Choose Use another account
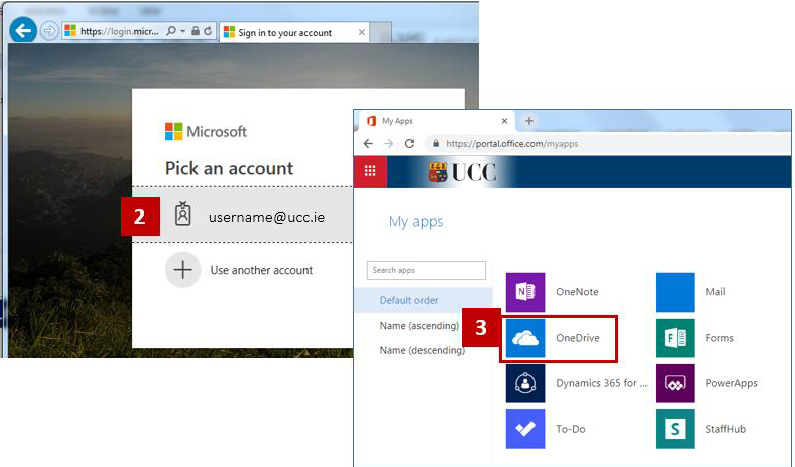 pyautogui.click(x=260, y=270)
